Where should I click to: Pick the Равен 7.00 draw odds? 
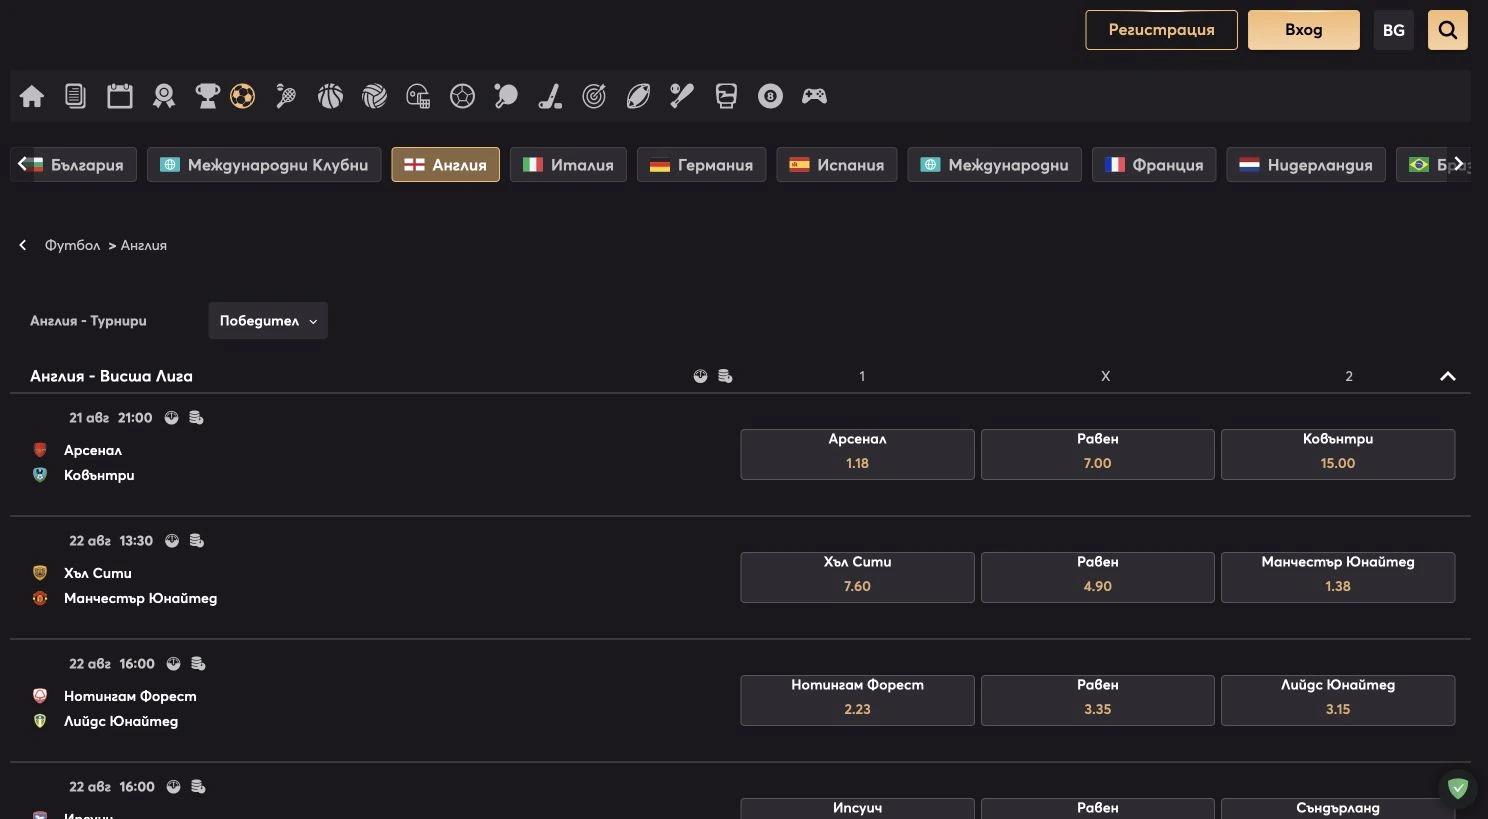tap(1098, 454)
